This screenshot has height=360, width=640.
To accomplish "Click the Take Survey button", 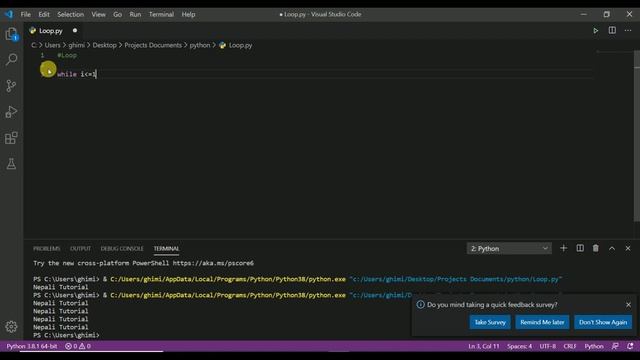I will tap(490, 322).
